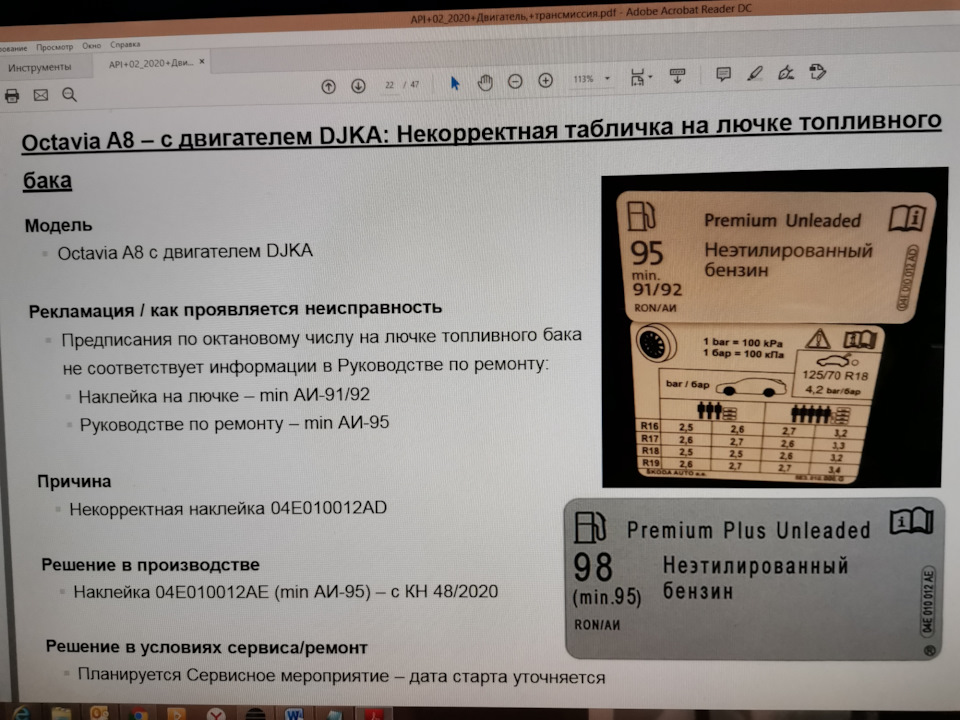Click text Некорректная наклейка 04E010012AD
This screenshot has width=960, height=720.
coord(228,508)
